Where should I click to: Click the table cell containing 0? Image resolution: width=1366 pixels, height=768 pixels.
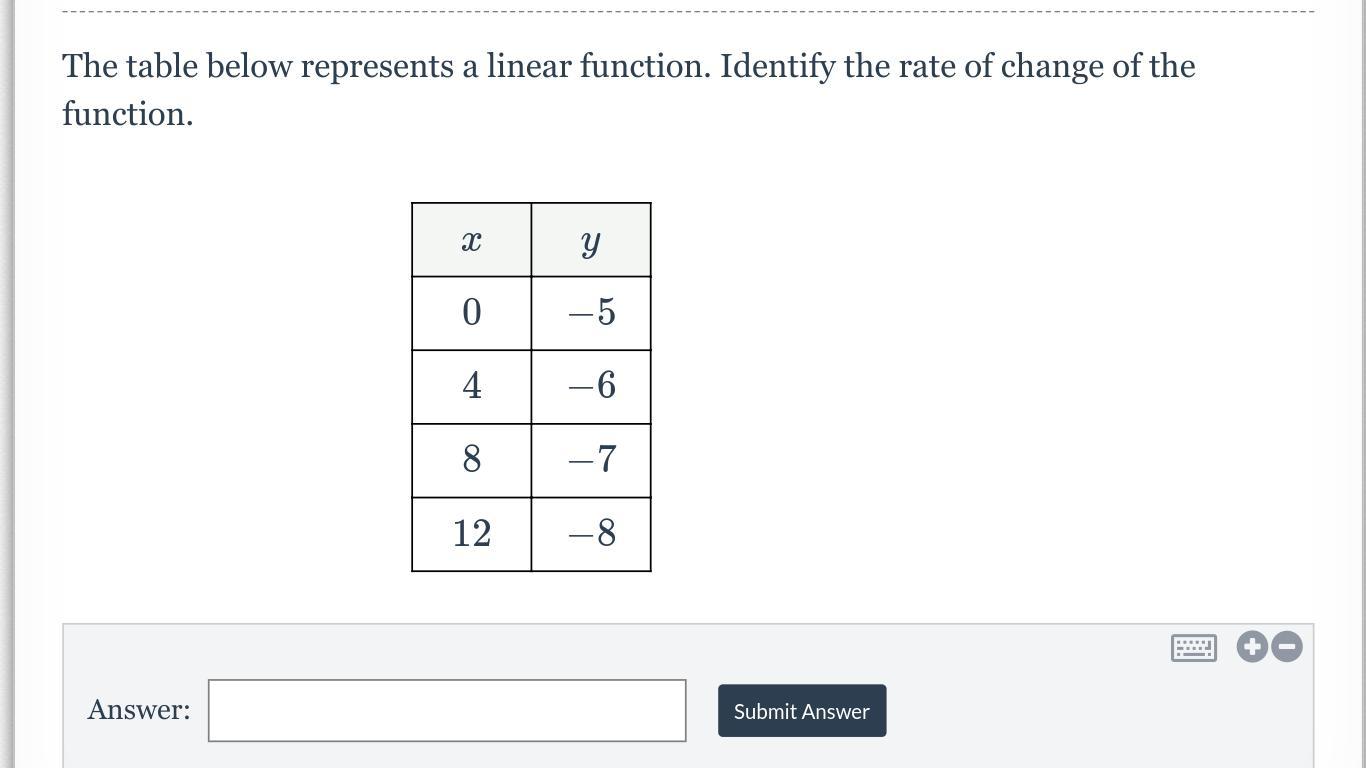pos(471,313)
